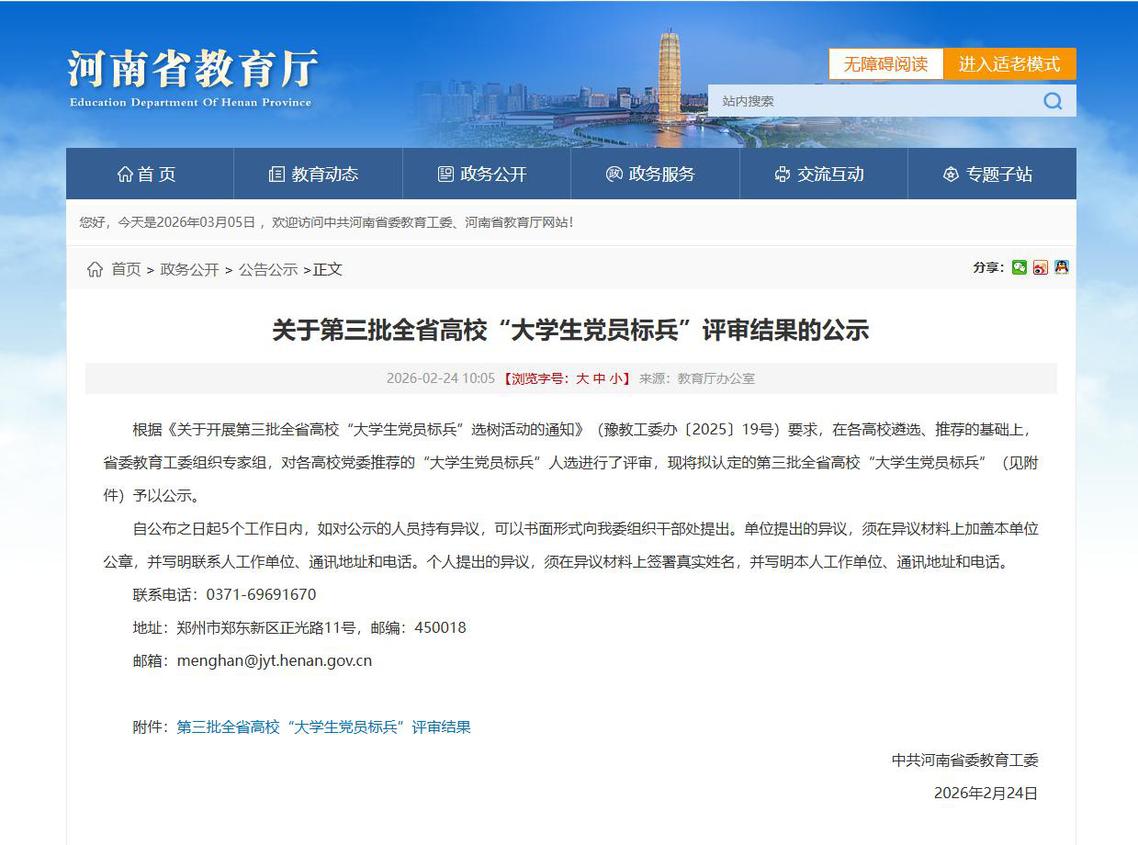Open the 政务服务 navigation menu
Image resolution: width=1138 pixels, height=845 pixels.
click(651, 174)
